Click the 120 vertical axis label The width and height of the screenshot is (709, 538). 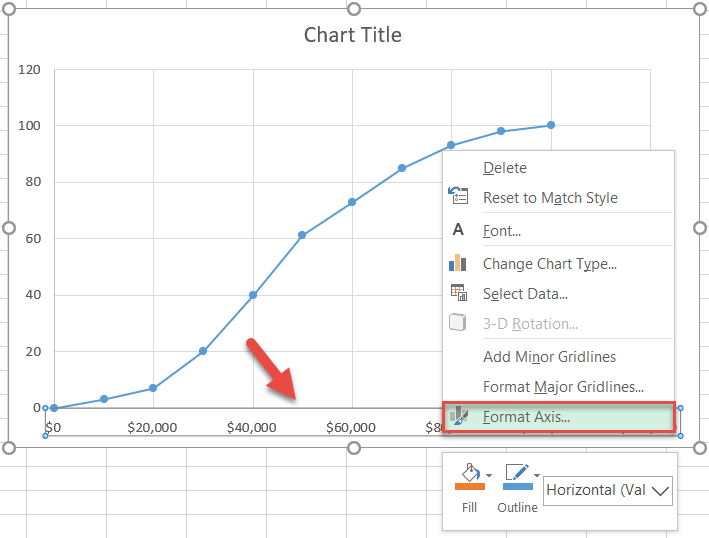tap(29, 70)
